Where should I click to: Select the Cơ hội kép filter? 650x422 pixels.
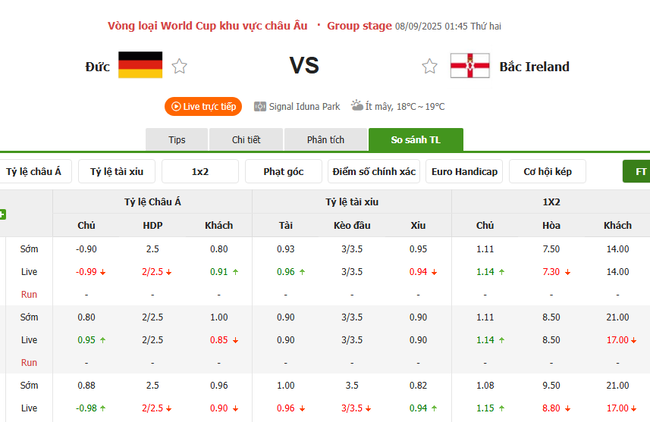coord(547,172)
